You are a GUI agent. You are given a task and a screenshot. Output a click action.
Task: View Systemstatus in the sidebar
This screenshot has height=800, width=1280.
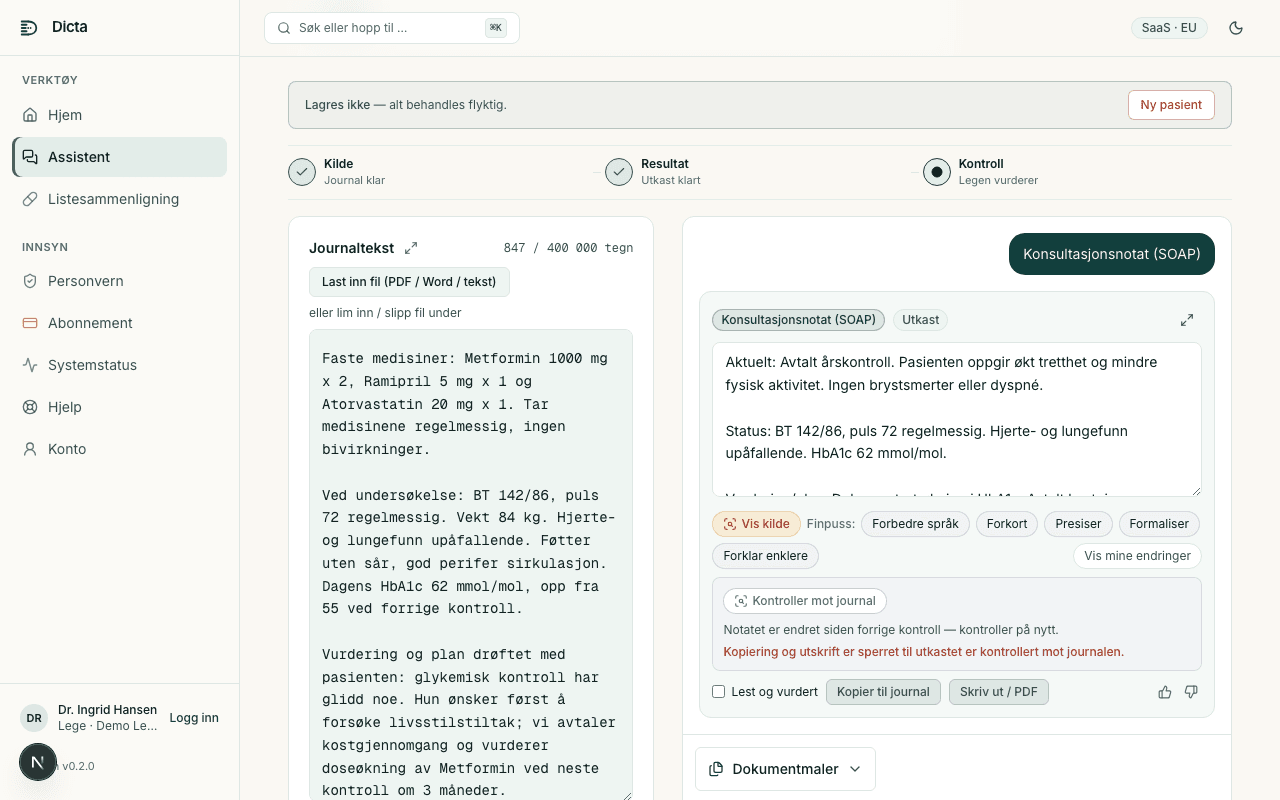point(120,365)
